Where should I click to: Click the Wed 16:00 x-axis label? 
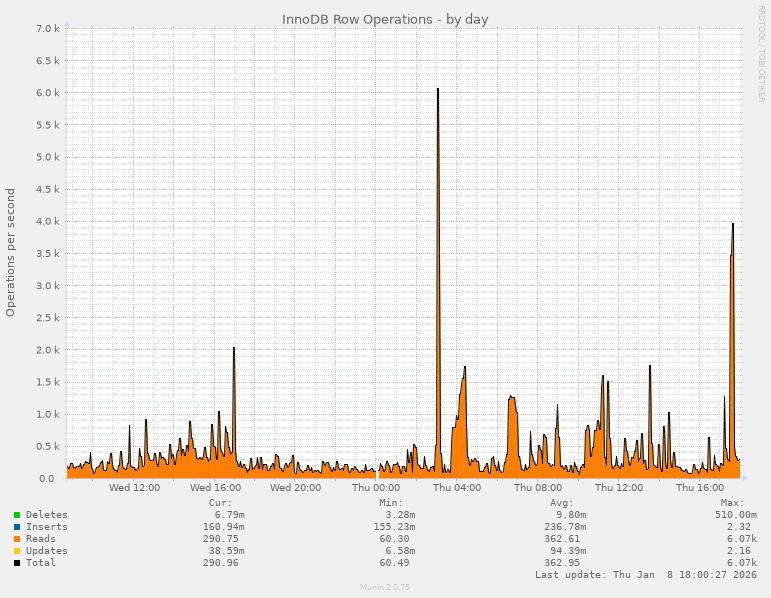click(x=215, y=488)
